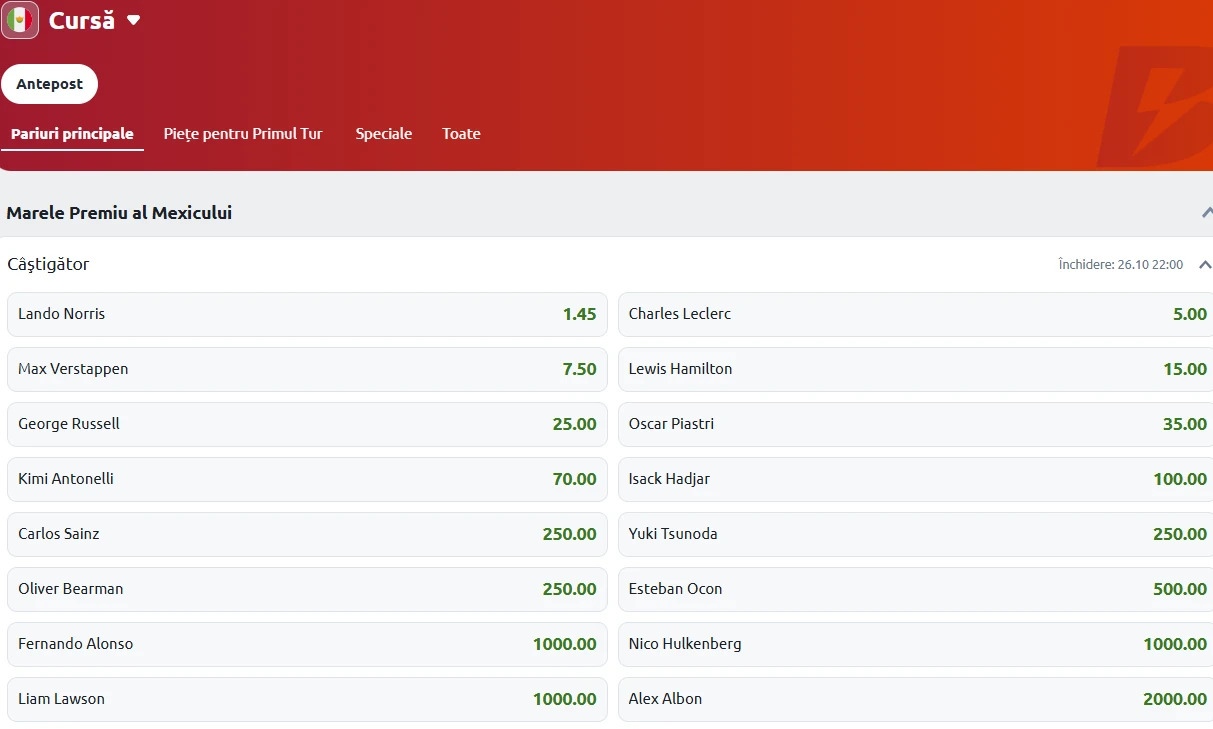Bet on Lando Norris at 1.45

307,314
